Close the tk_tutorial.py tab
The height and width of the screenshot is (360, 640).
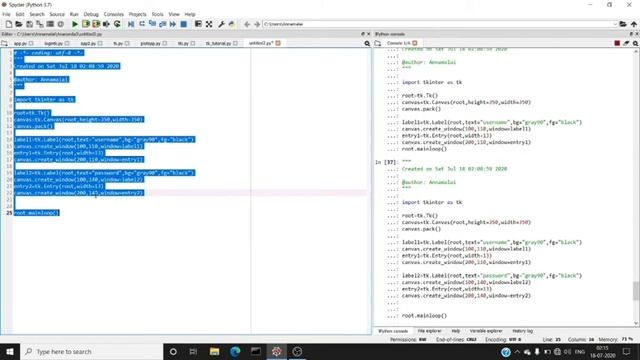(236, 43)
